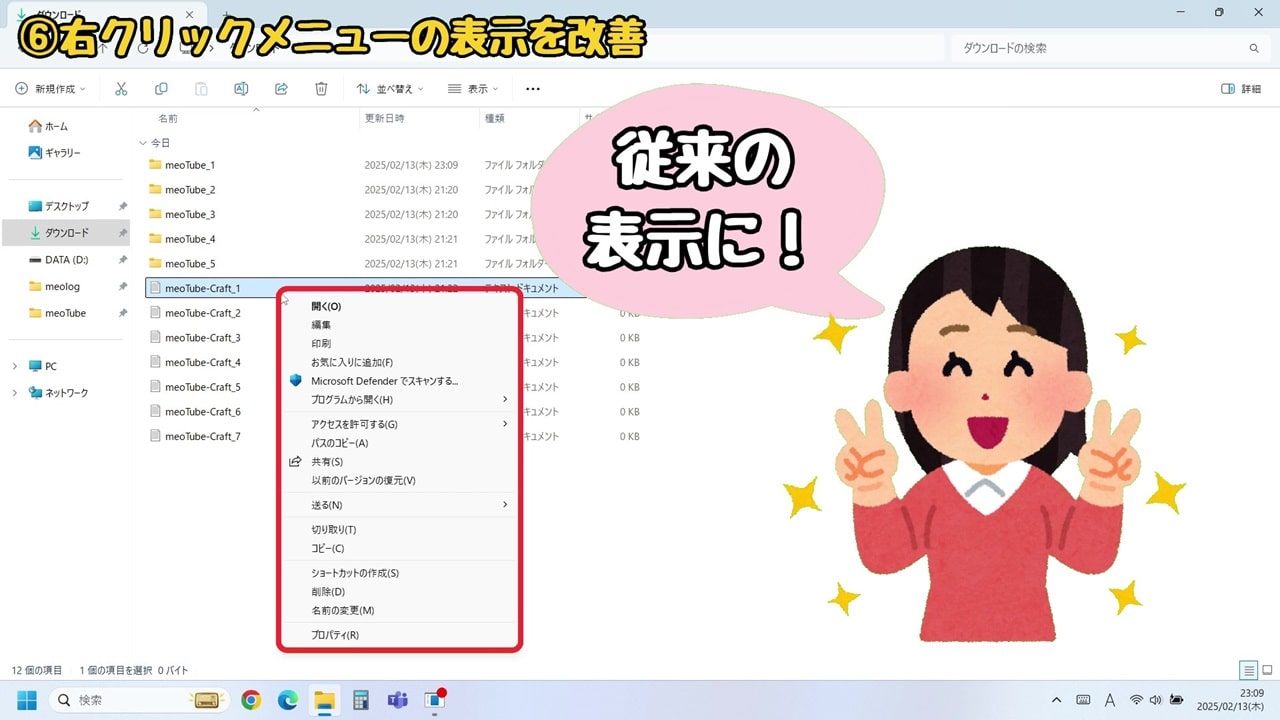1280x720 pixels.
Task: Click the search magnifier icon in search box
Action: [1254, 48]
